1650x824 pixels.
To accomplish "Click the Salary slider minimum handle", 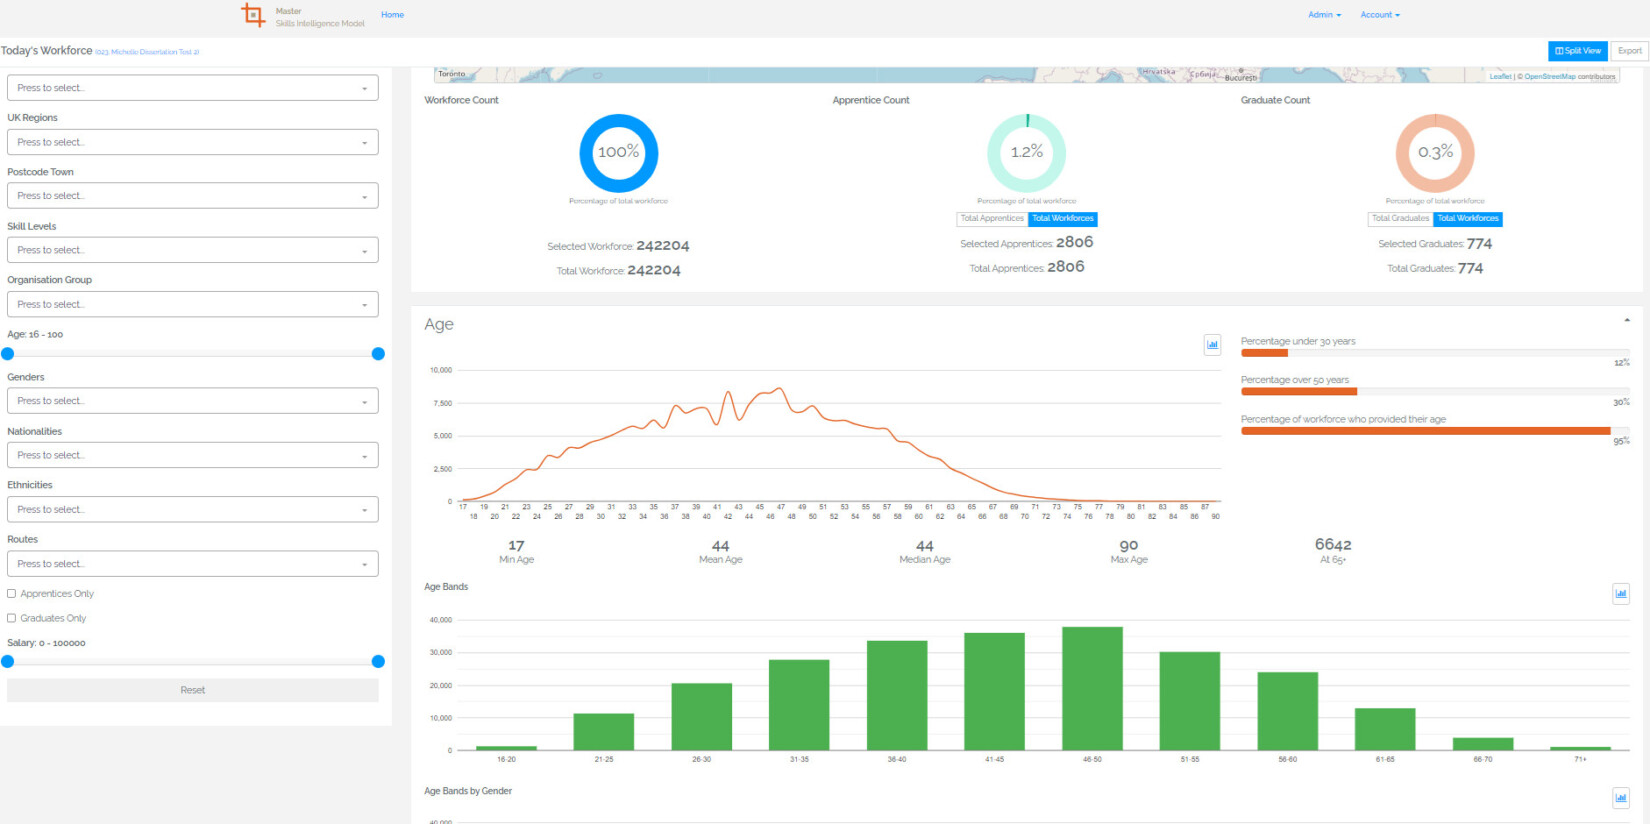I will point(8,662).
